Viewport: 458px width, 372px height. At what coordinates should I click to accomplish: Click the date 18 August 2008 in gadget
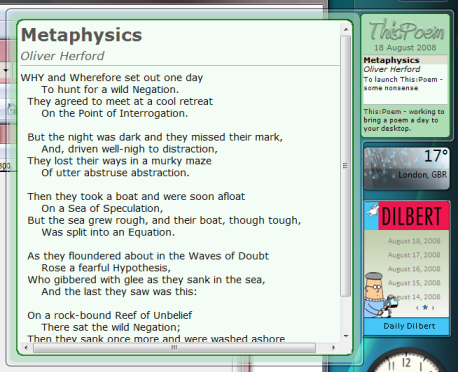click(x=405, y=48)
